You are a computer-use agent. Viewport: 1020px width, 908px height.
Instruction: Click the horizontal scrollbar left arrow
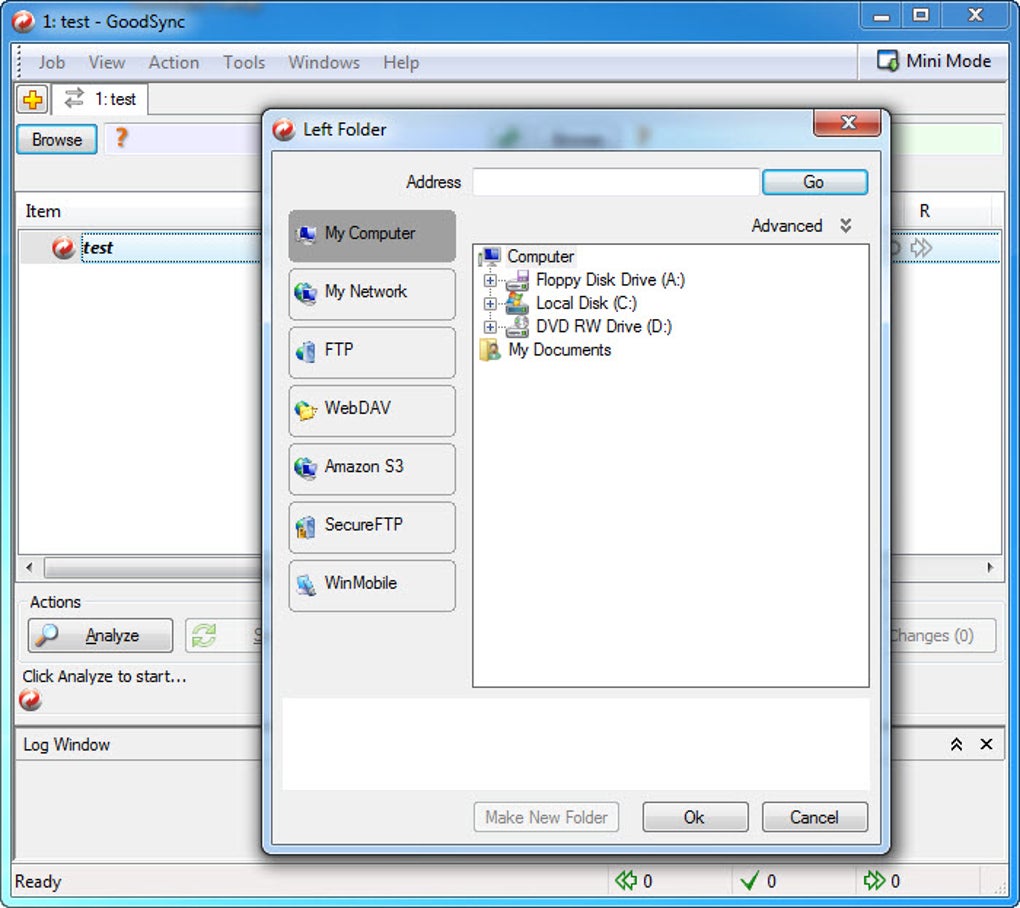tap(29, 567)
